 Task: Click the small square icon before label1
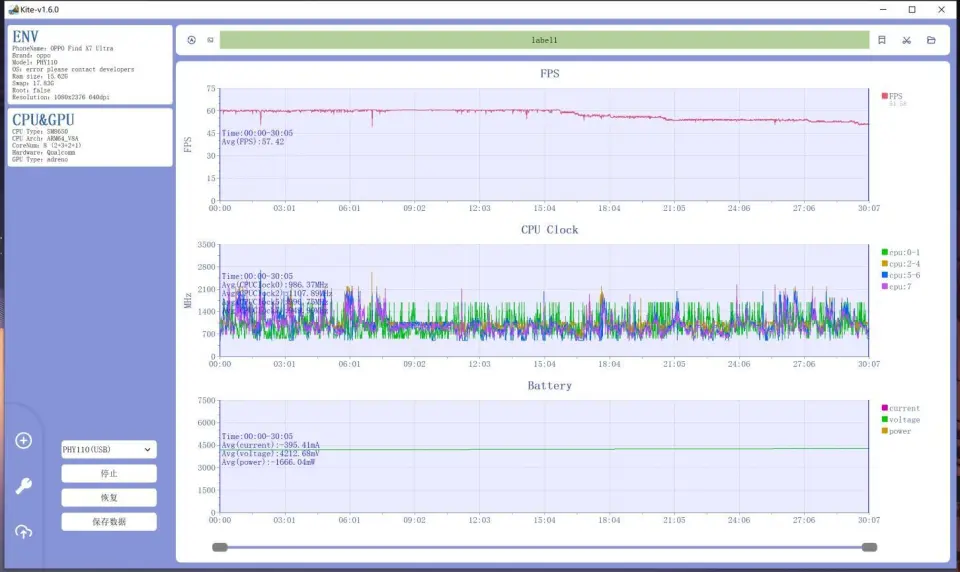(210, 41)
